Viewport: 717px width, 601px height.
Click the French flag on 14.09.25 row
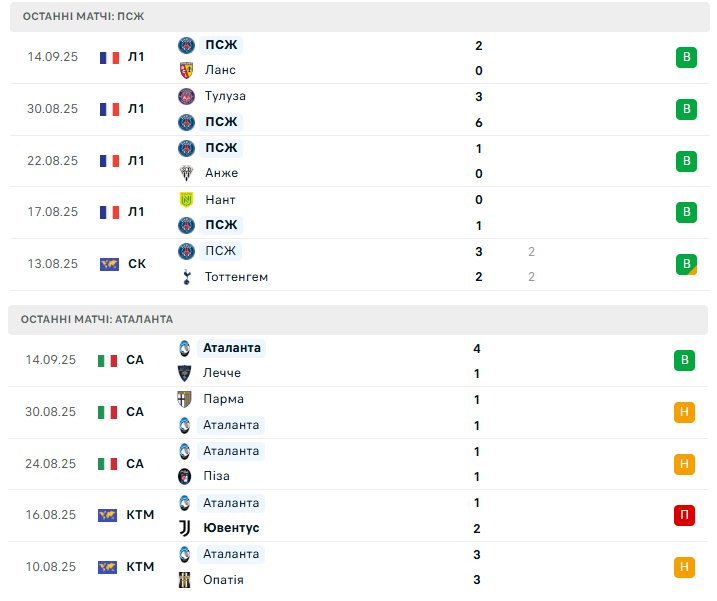click(x=109, y=58)
